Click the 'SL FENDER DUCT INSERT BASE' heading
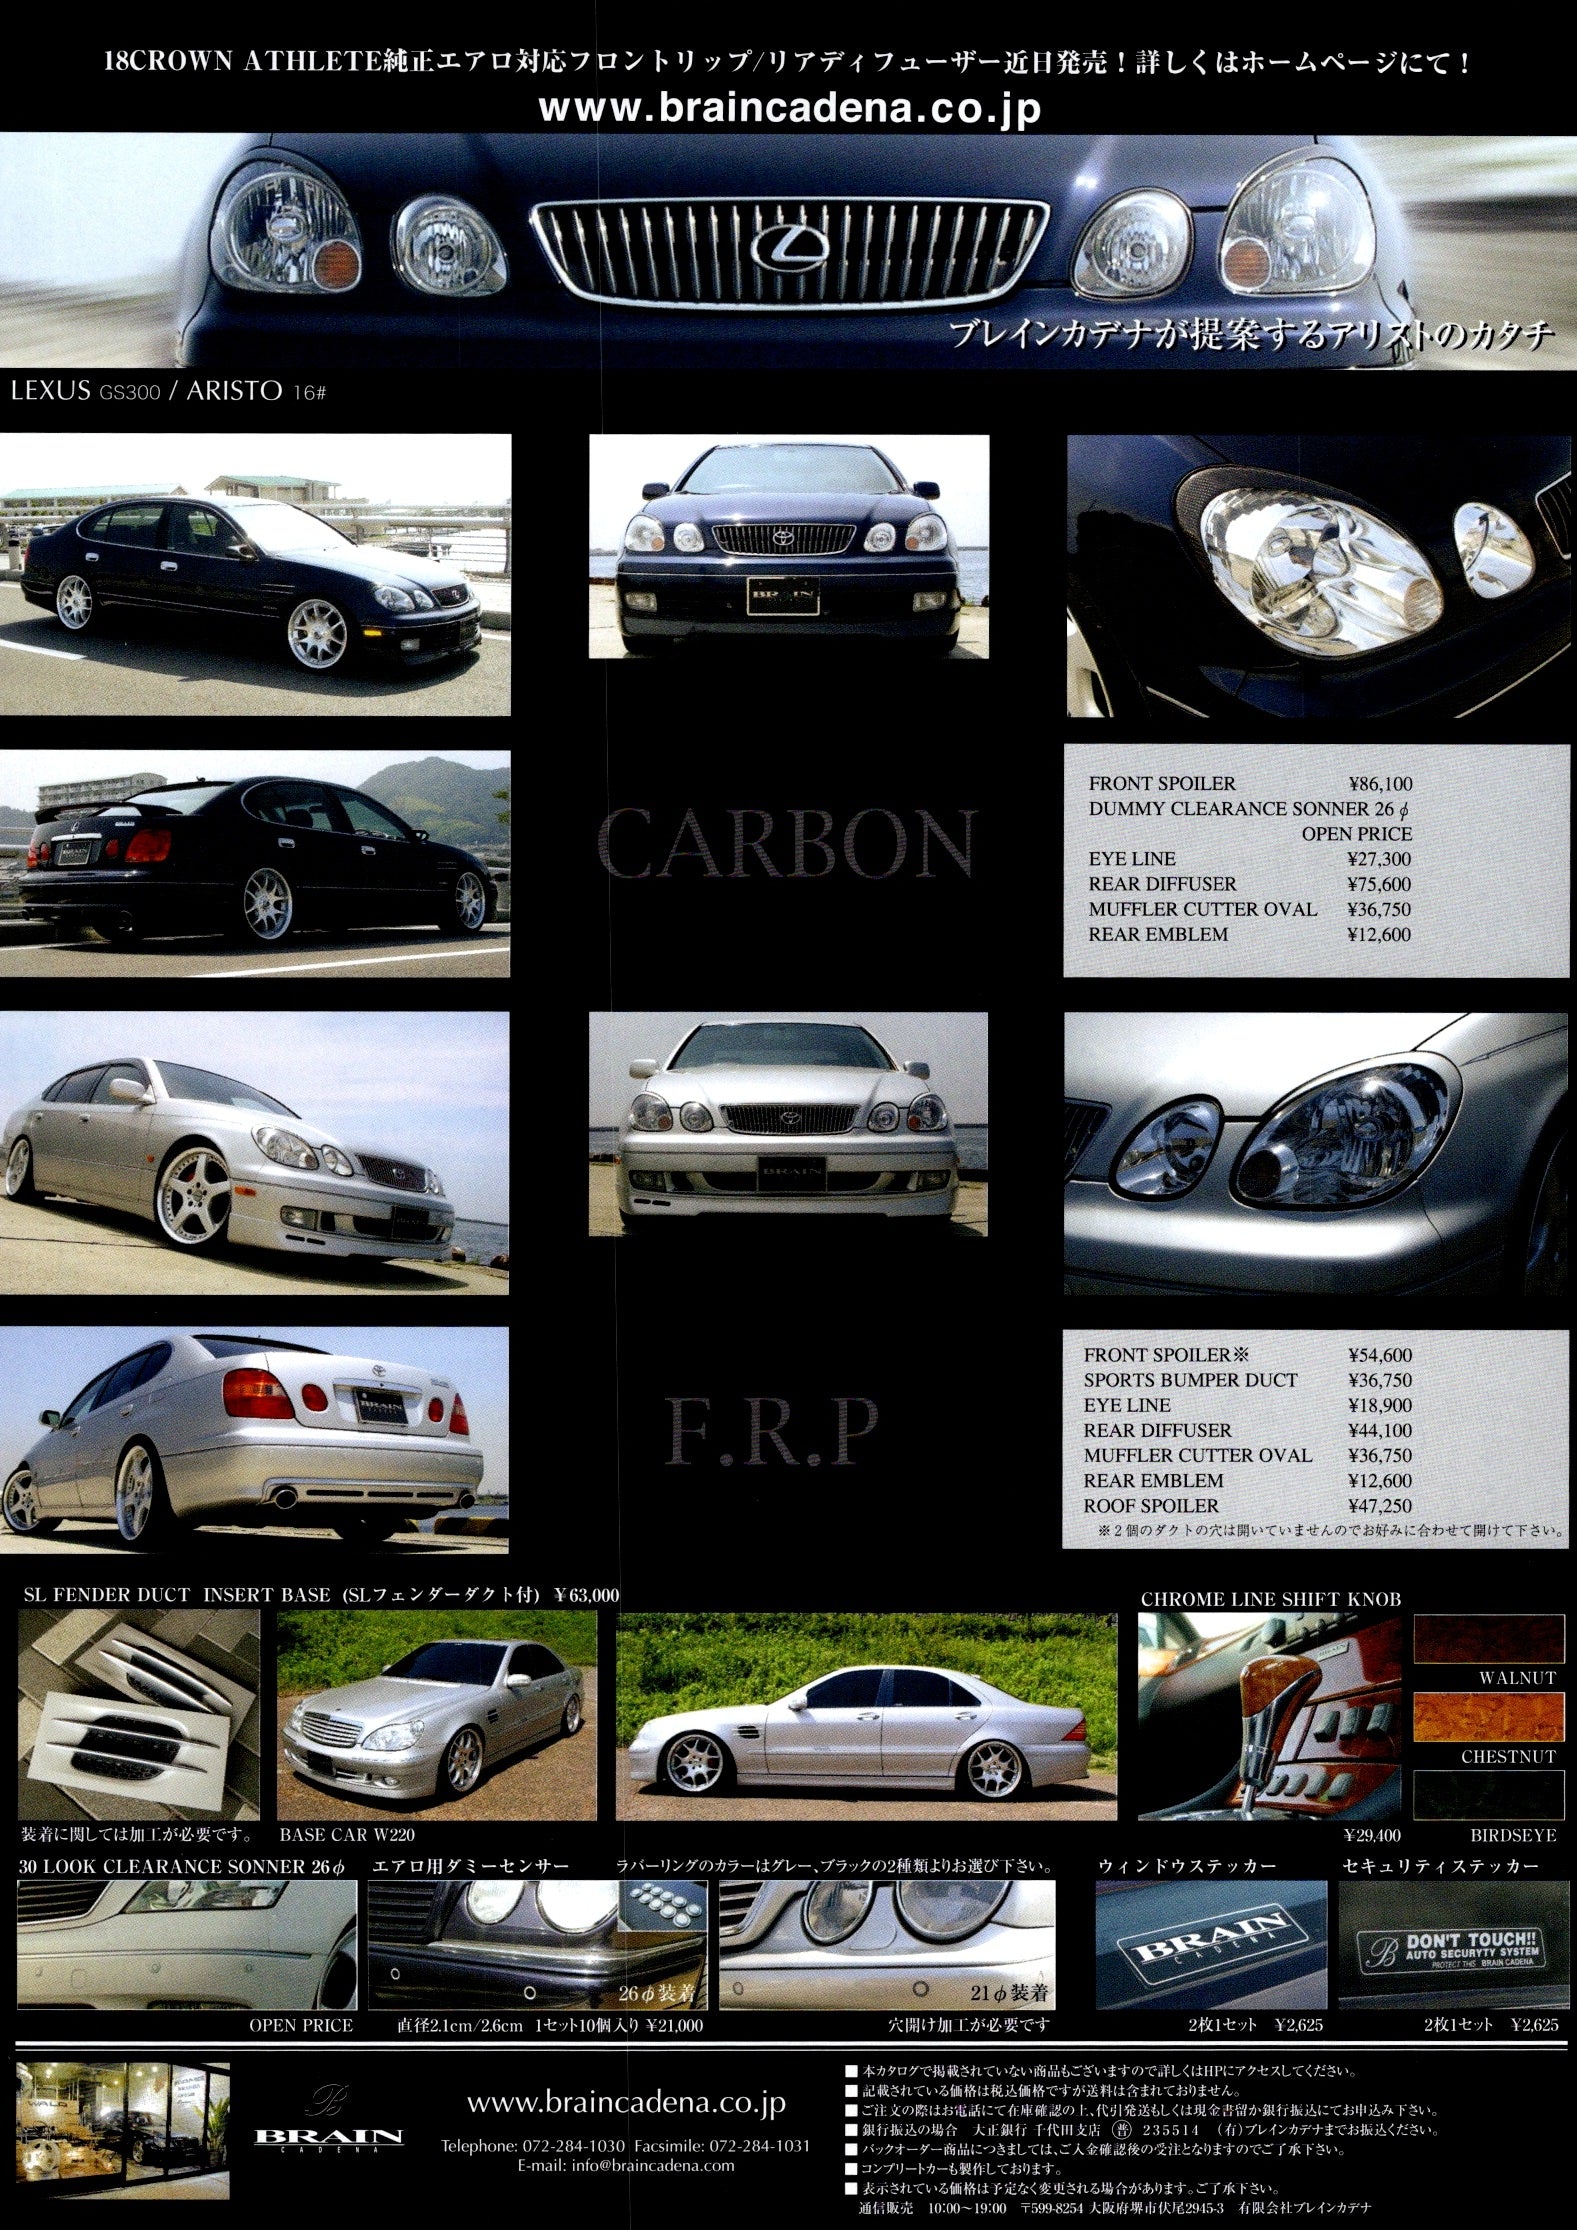The height and width of the screenshot is (2230, 1577). click(177, 1595)
